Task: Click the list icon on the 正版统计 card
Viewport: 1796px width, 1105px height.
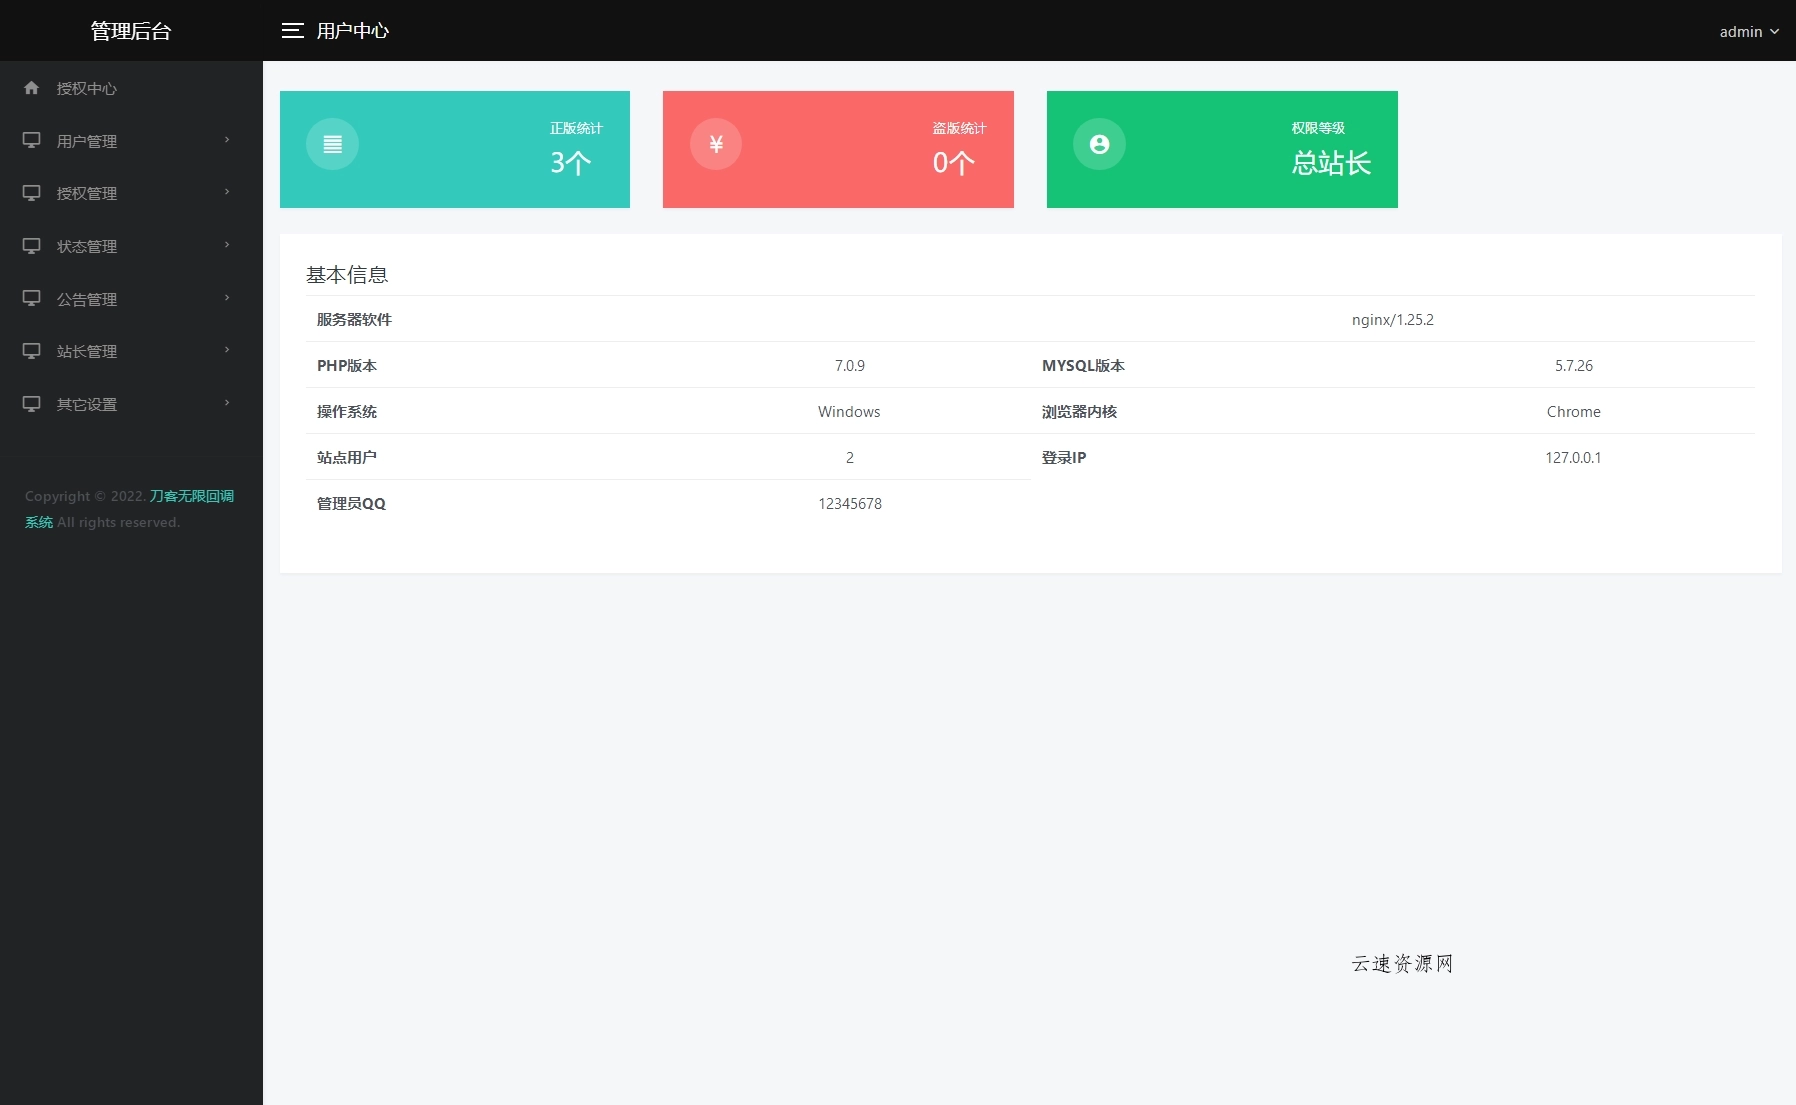Action: [332, 144]
